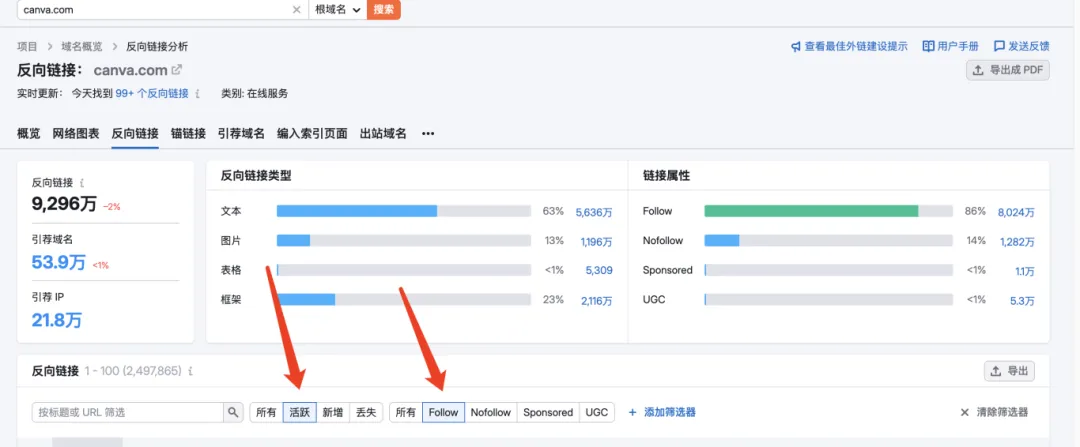
Task: Clear the domain search field with the X icon
Action: [296, 10]
